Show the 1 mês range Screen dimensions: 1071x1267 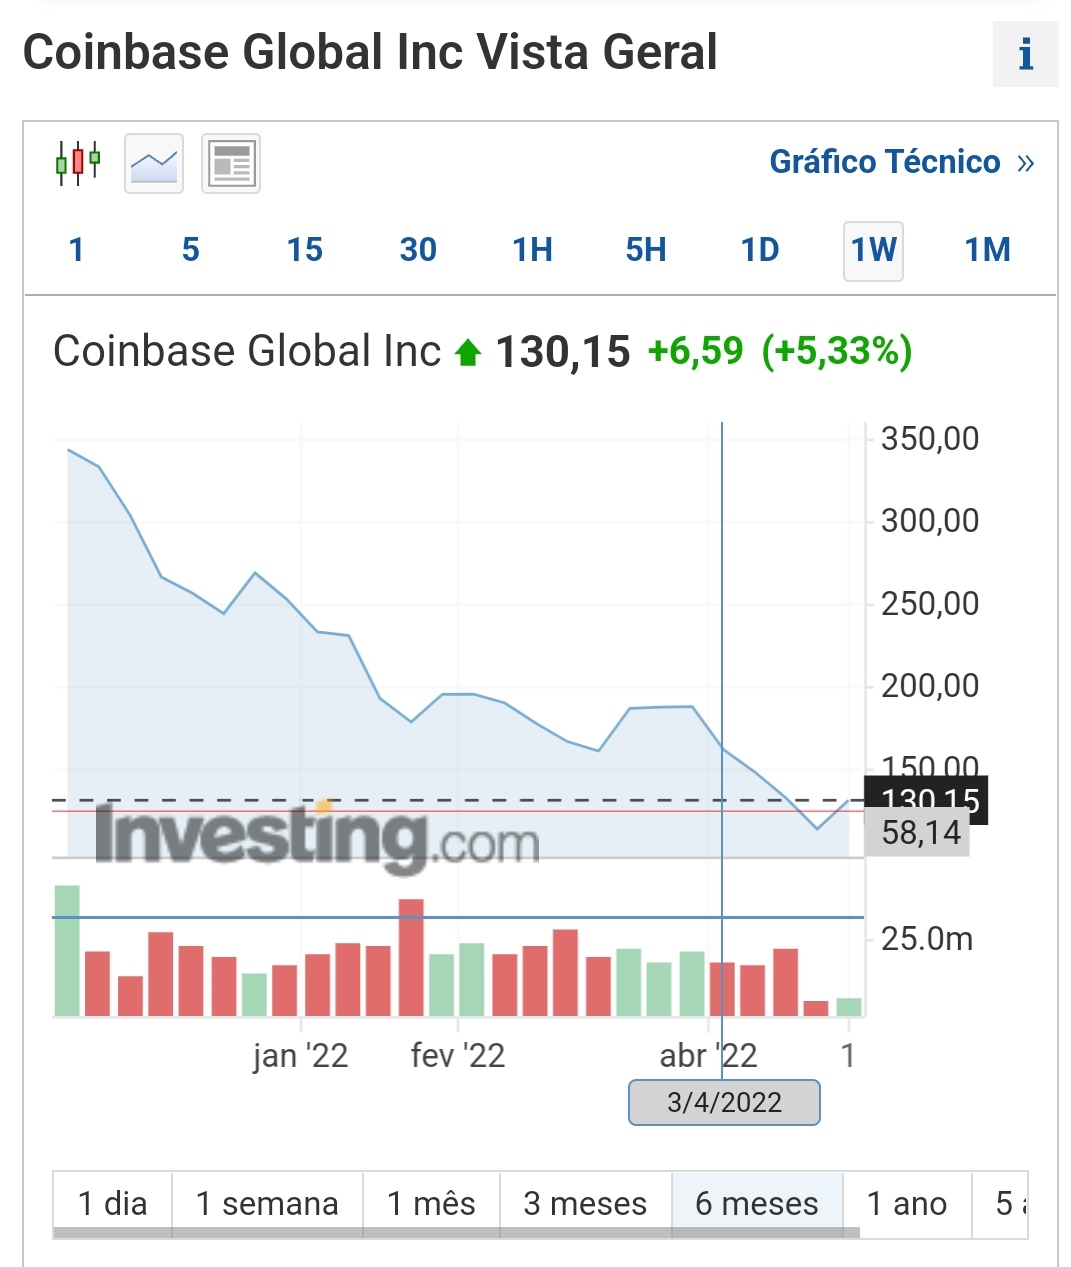click(431, 1203)
